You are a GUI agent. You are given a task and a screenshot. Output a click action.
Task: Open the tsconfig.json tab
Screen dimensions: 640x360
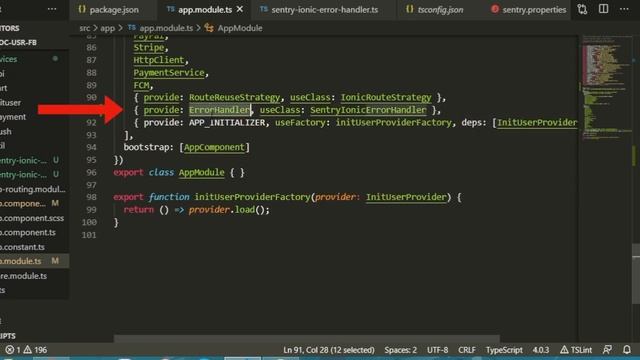tap(435, 9)
